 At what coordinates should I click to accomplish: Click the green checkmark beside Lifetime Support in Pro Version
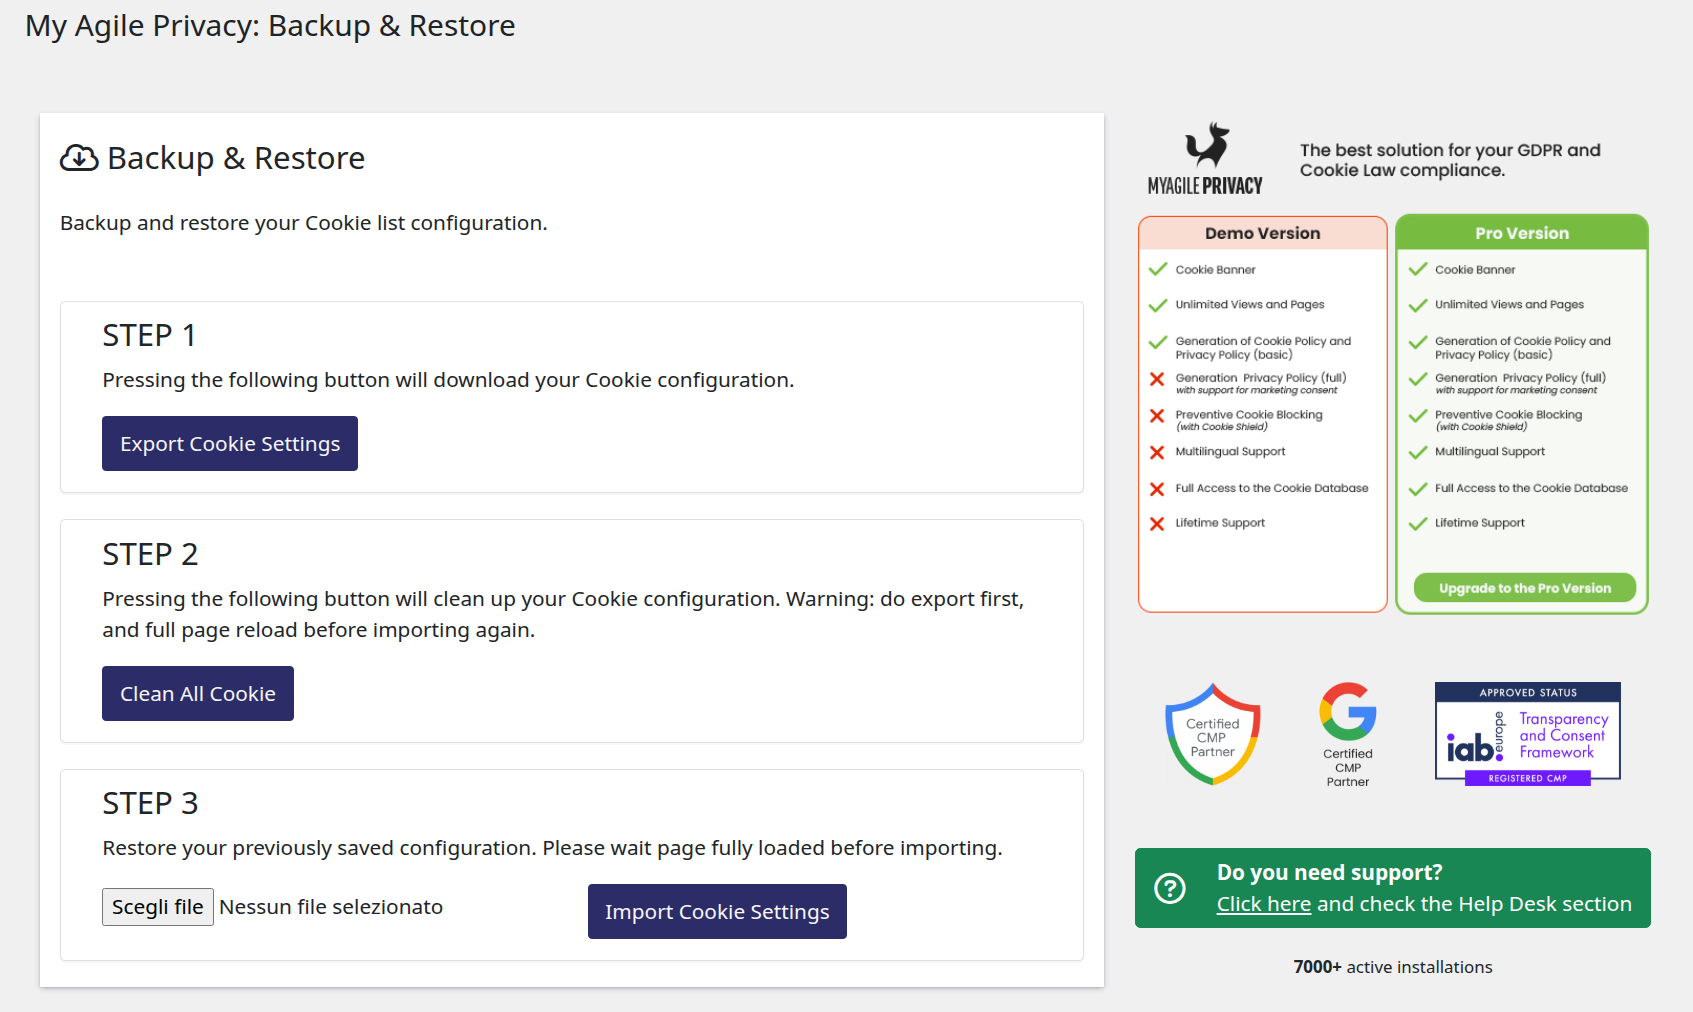coord(1417,521)
